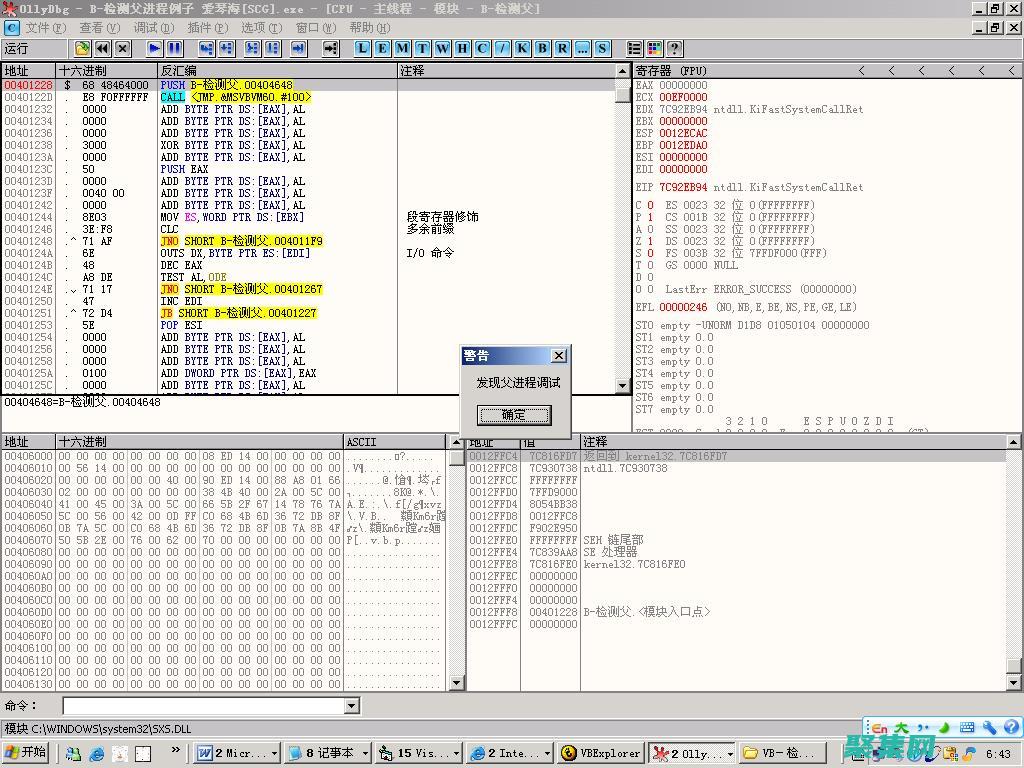Close the 警告 warning dialog
This screenshot has height=768, width=1024.
[x=559, y=355]
